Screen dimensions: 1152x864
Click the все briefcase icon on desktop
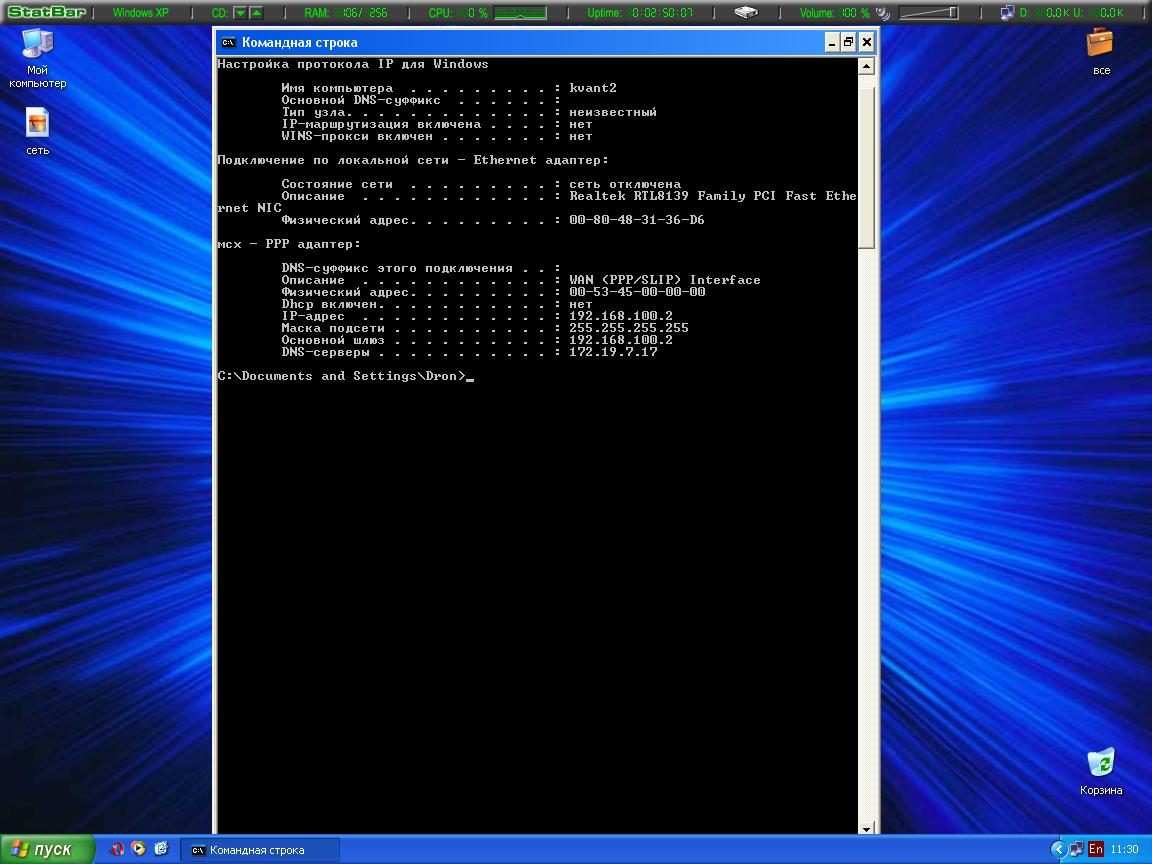coord(1101,43)
